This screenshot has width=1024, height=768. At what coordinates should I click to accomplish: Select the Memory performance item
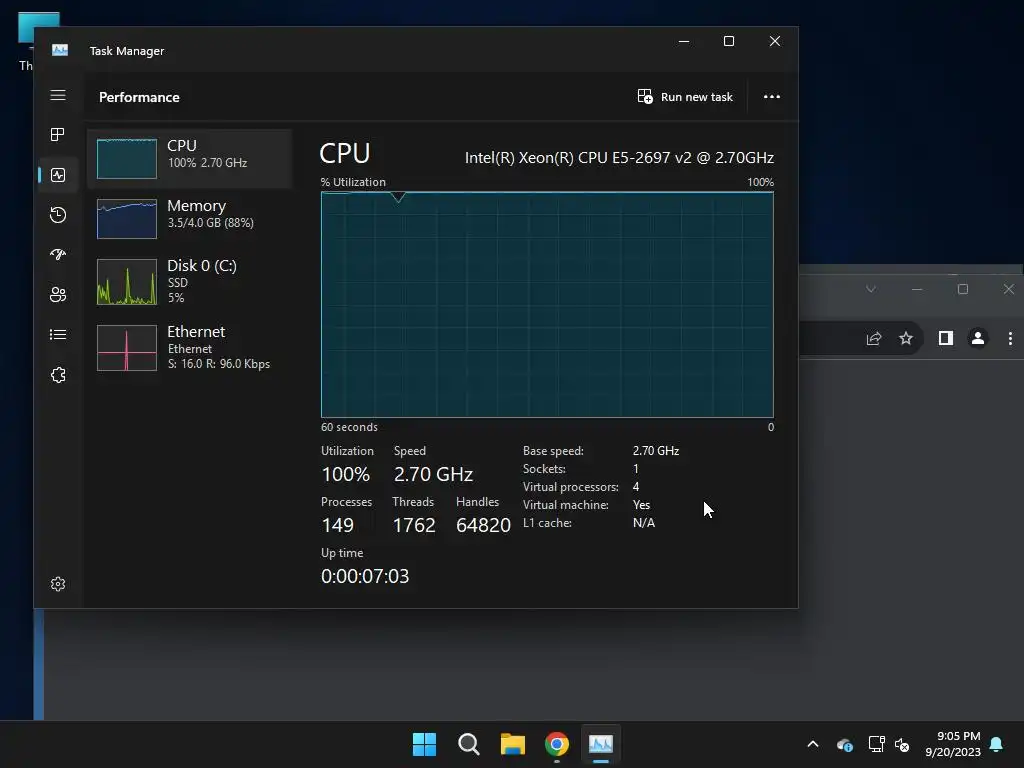pyautogui.click(x=189, y=219)
